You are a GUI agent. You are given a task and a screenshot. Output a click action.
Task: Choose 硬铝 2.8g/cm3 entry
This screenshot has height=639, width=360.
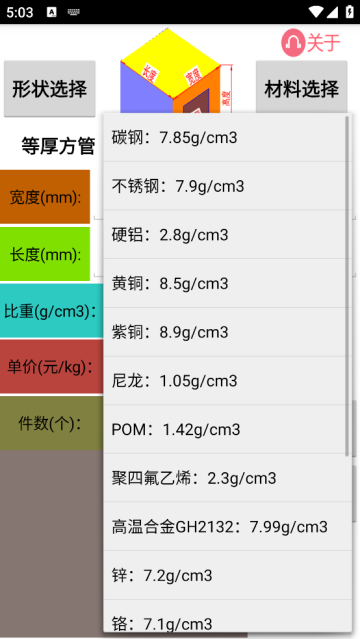[x=227, y=235]
